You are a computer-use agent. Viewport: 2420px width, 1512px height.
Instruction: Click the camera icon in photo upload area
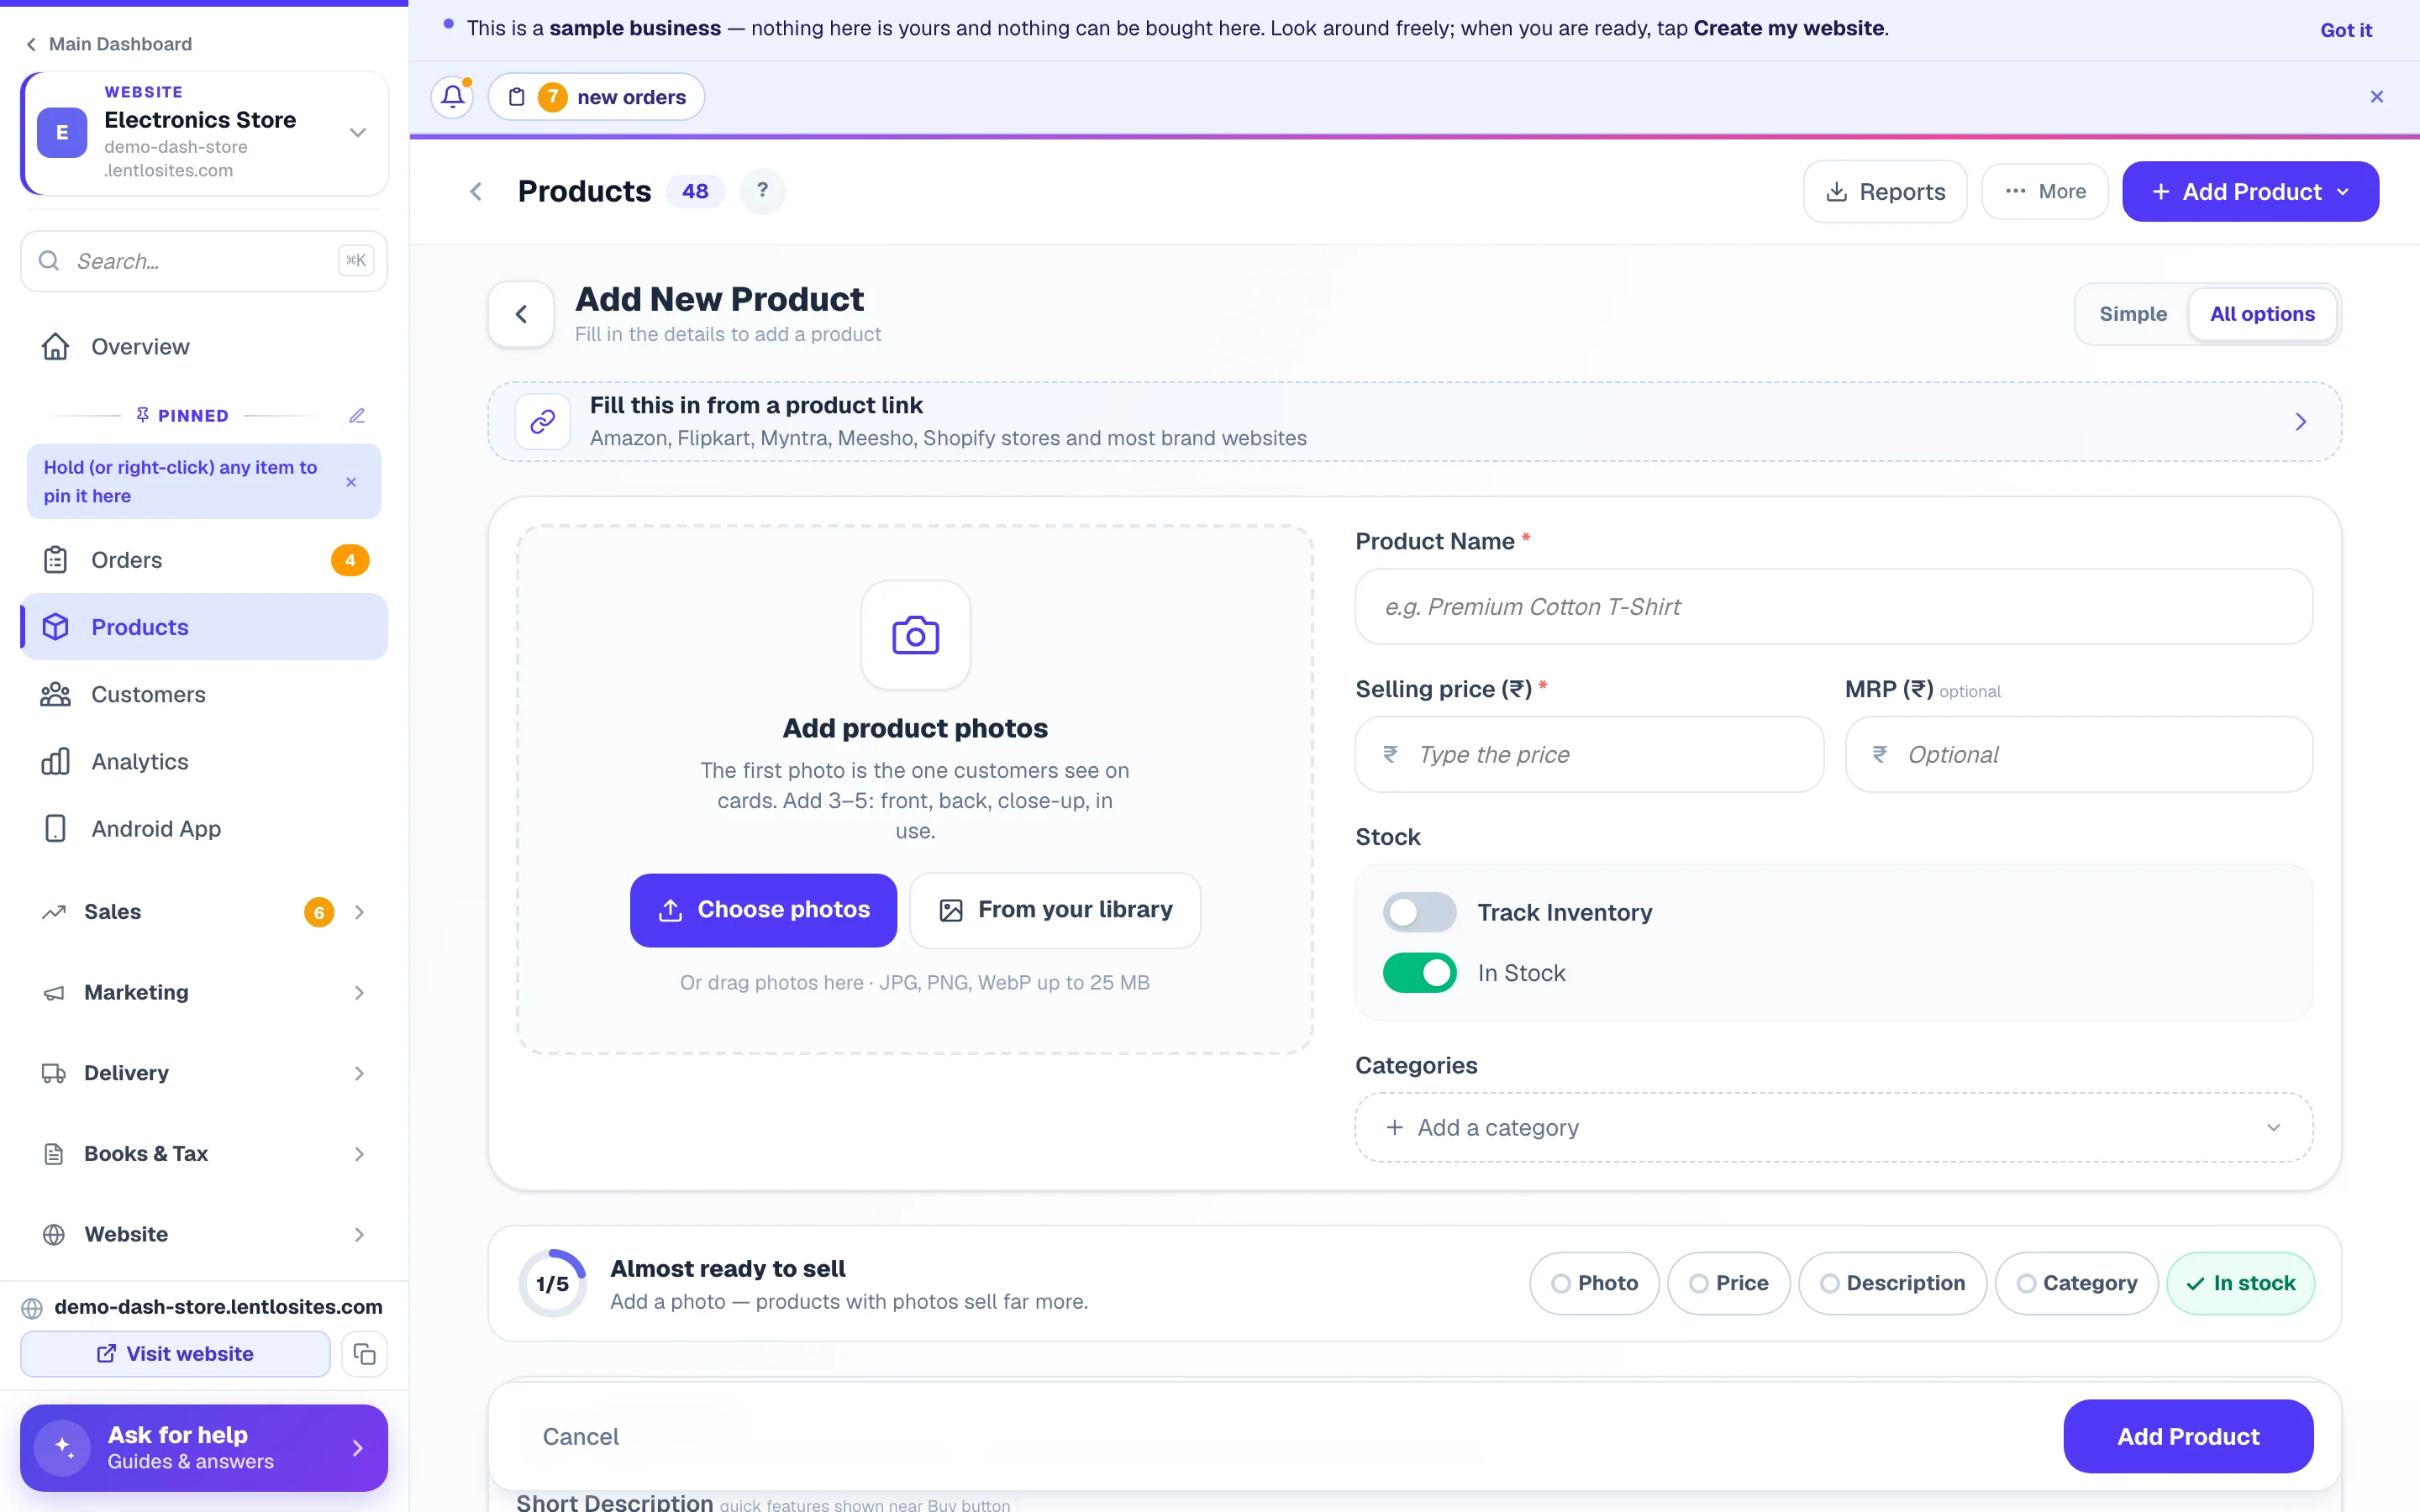click(915, 635)
